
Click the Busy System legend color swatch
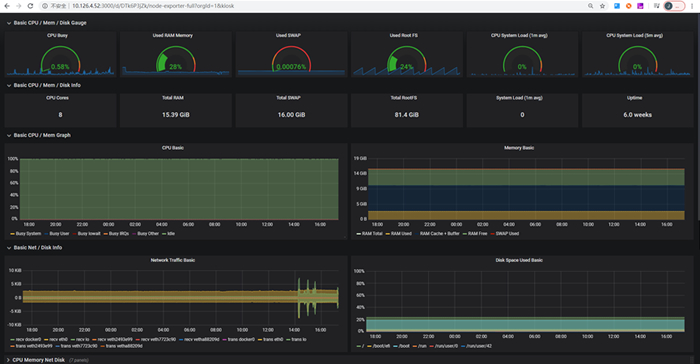point(12,234)
